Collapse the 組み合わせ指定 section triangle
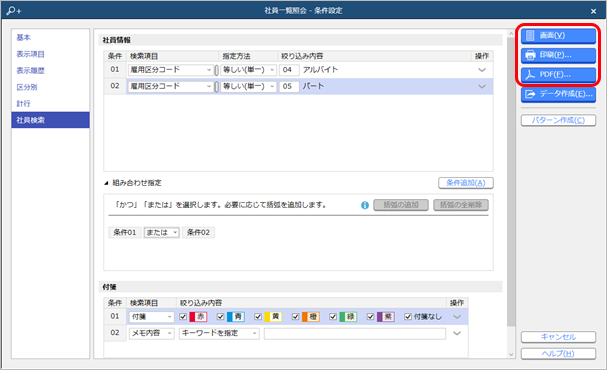This screenshot has width=607, height=370. point(106,183)
